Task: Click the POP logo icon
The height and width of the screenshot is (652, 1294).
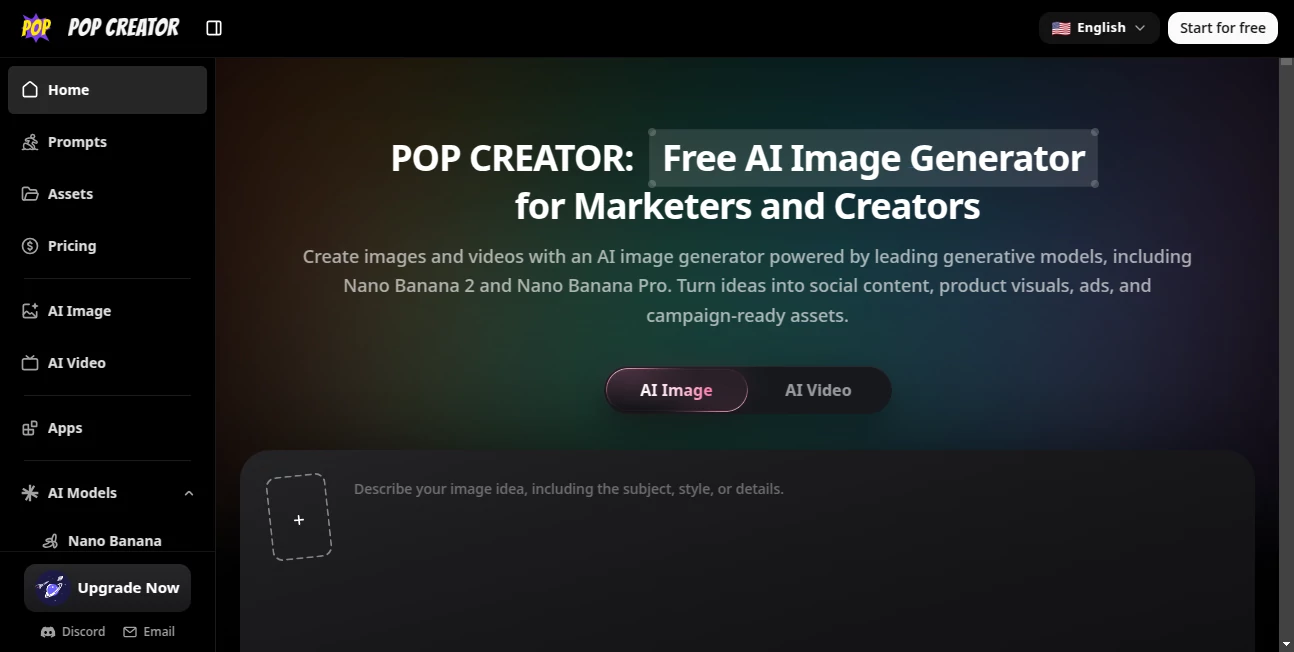Action: pos(36,28)
